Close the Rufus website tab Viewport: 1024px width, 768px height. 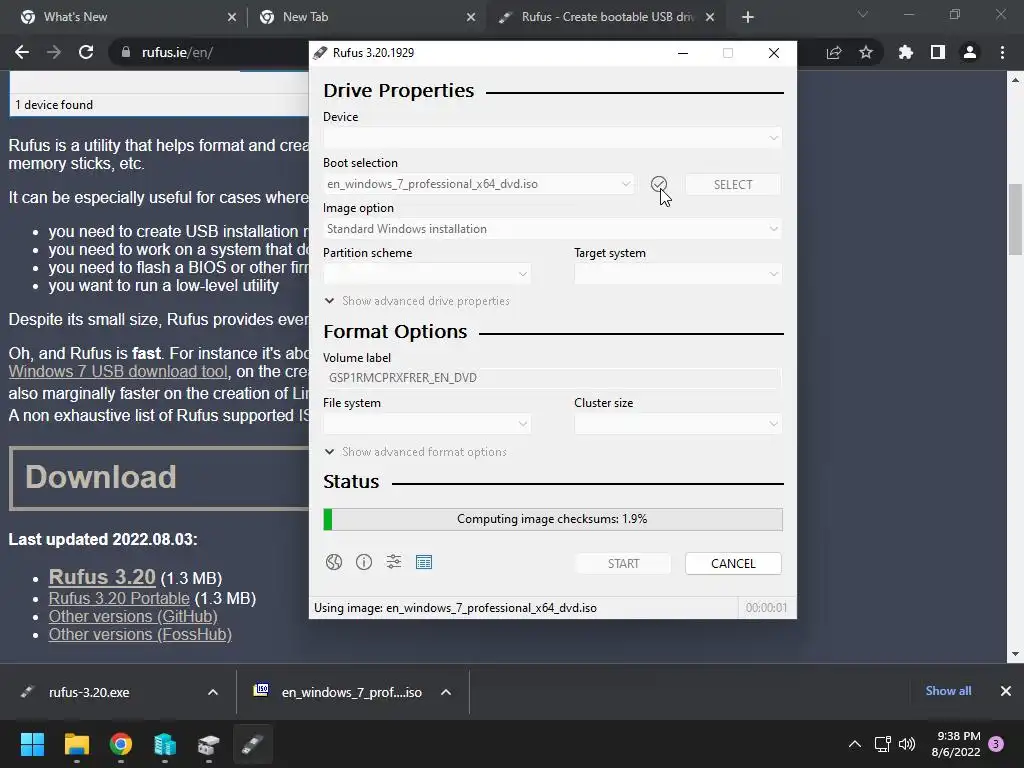[710, 17]
